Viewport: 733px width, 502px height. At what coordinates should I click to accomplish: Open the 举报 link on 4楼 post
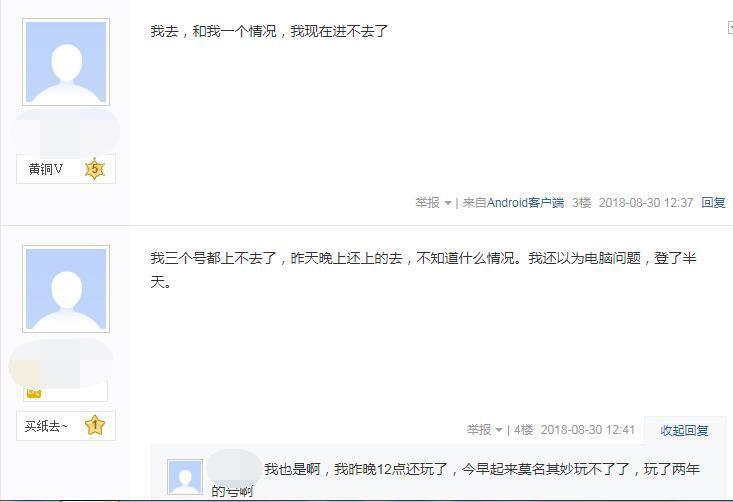(478, 430)
